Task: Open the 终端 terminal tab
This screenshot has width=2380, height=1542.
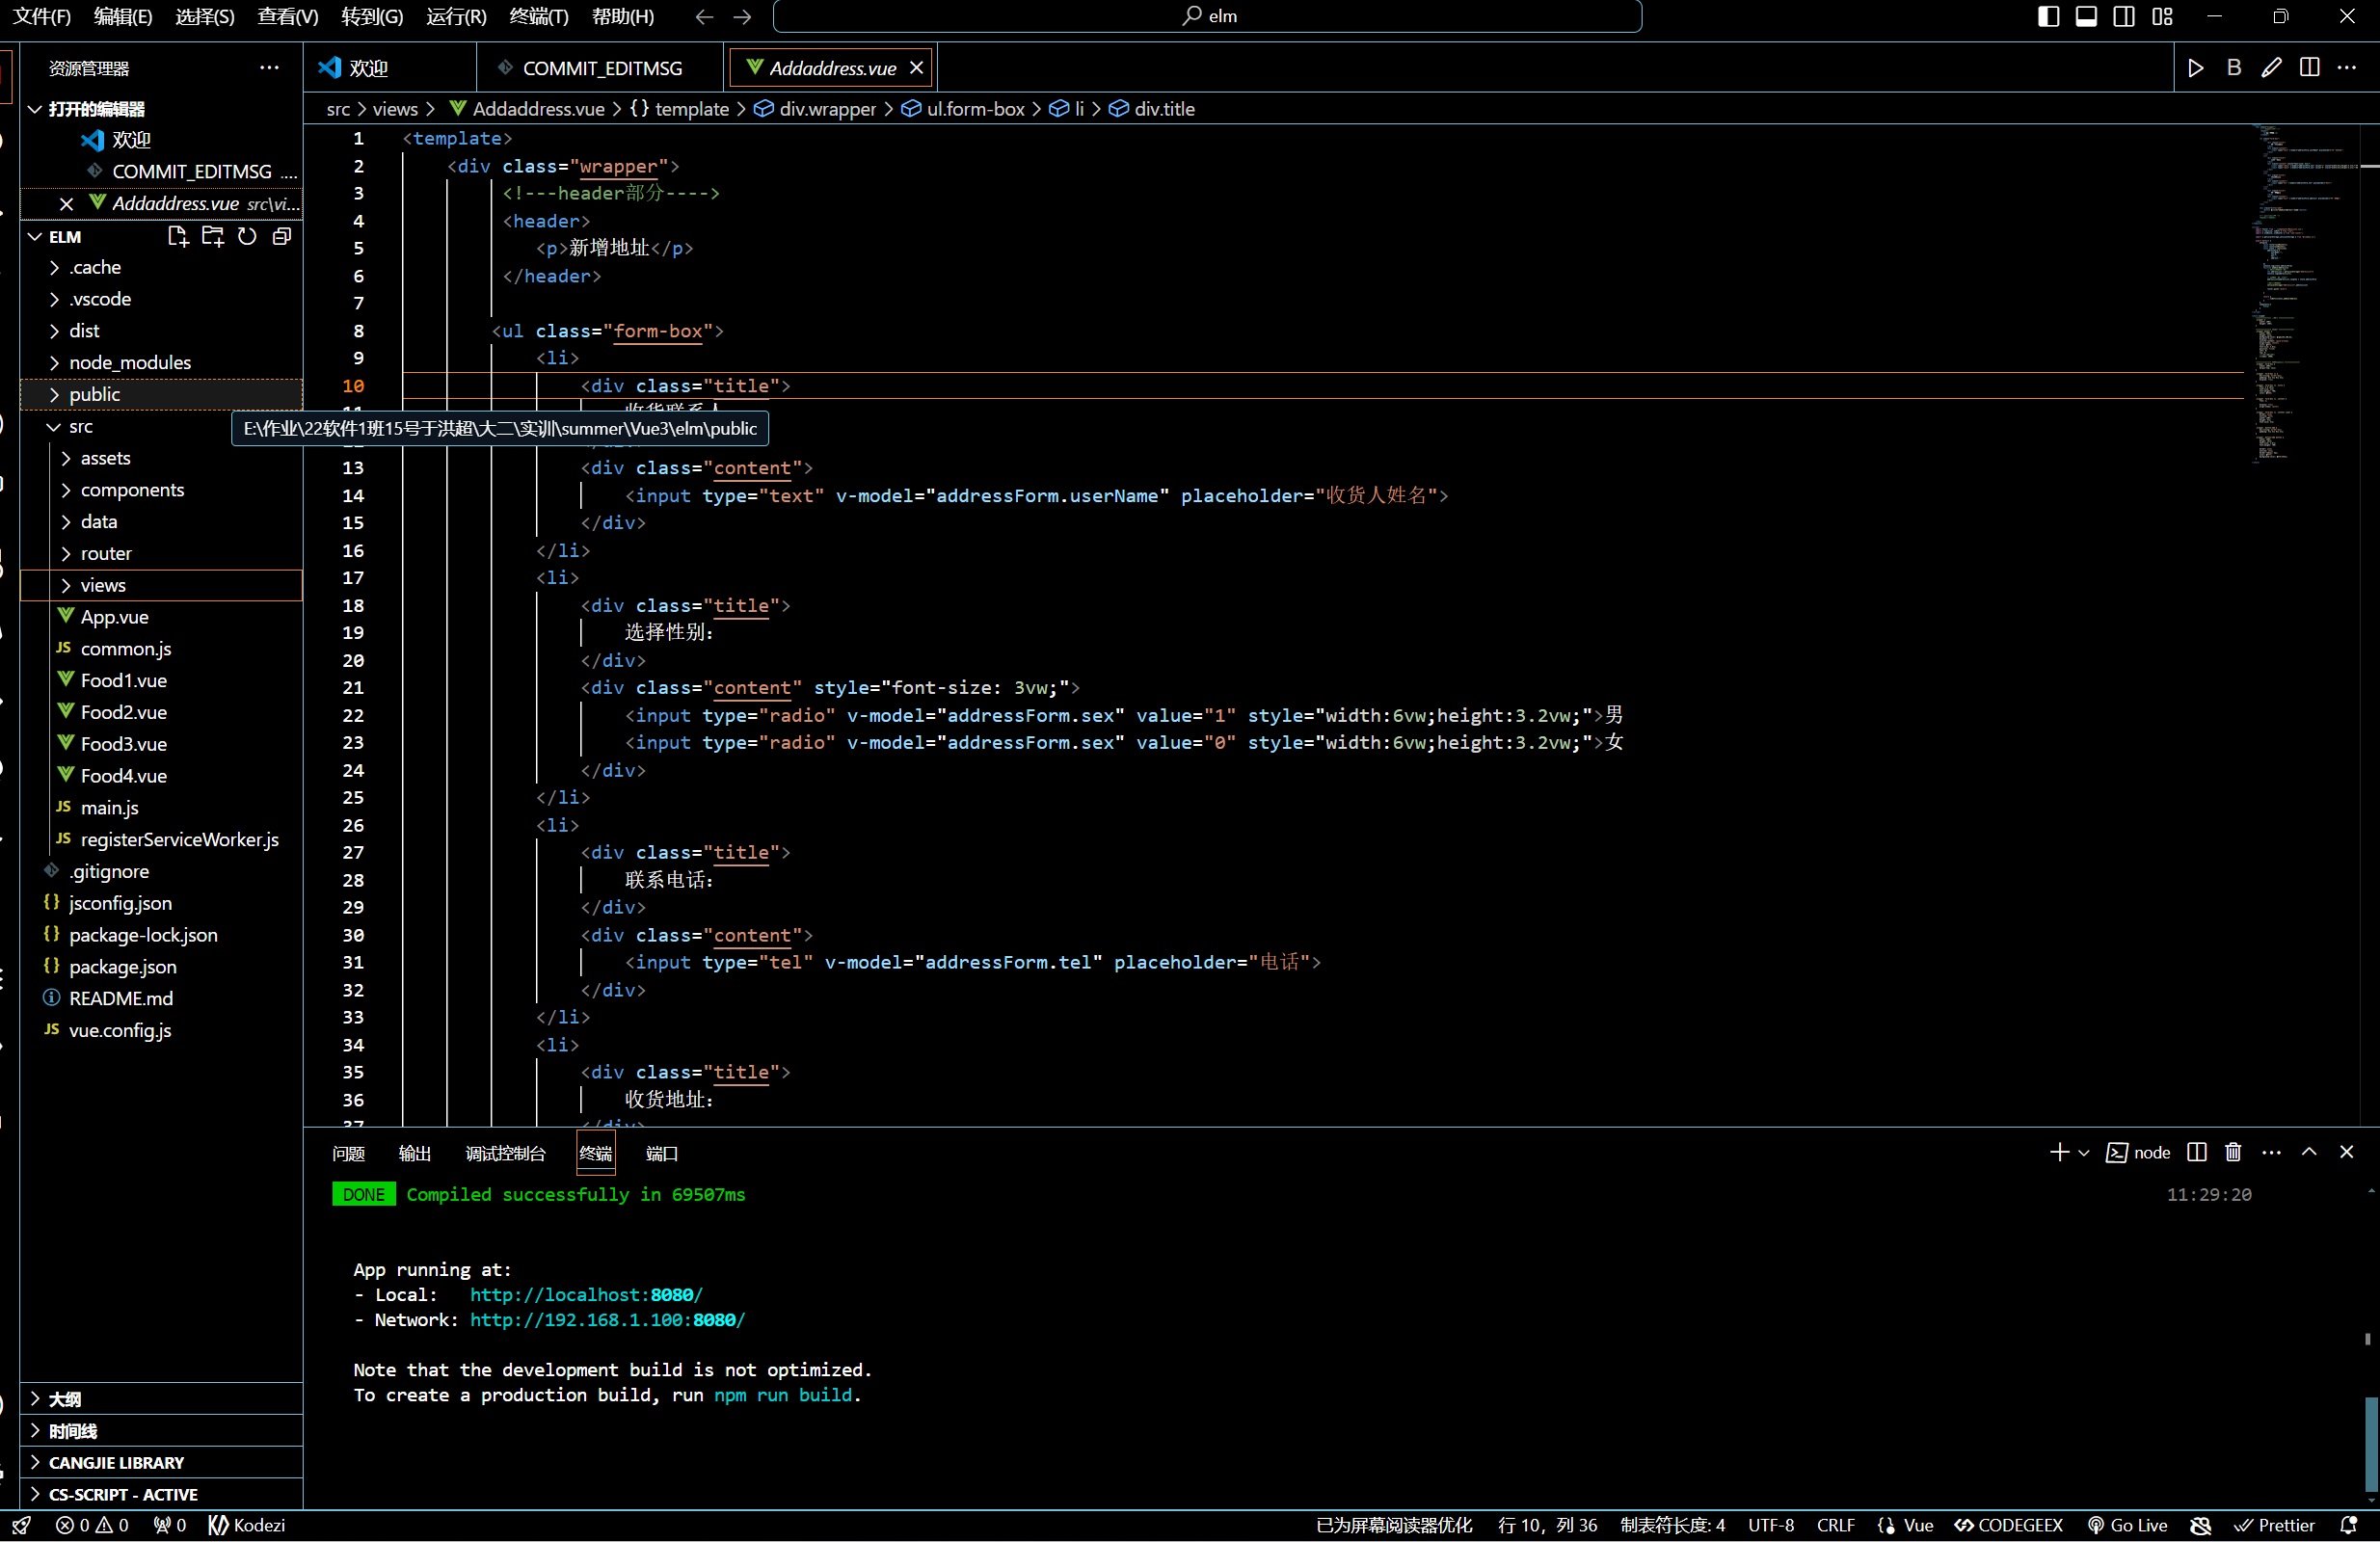Action: pyautogui.click(x=595, y=1154)
